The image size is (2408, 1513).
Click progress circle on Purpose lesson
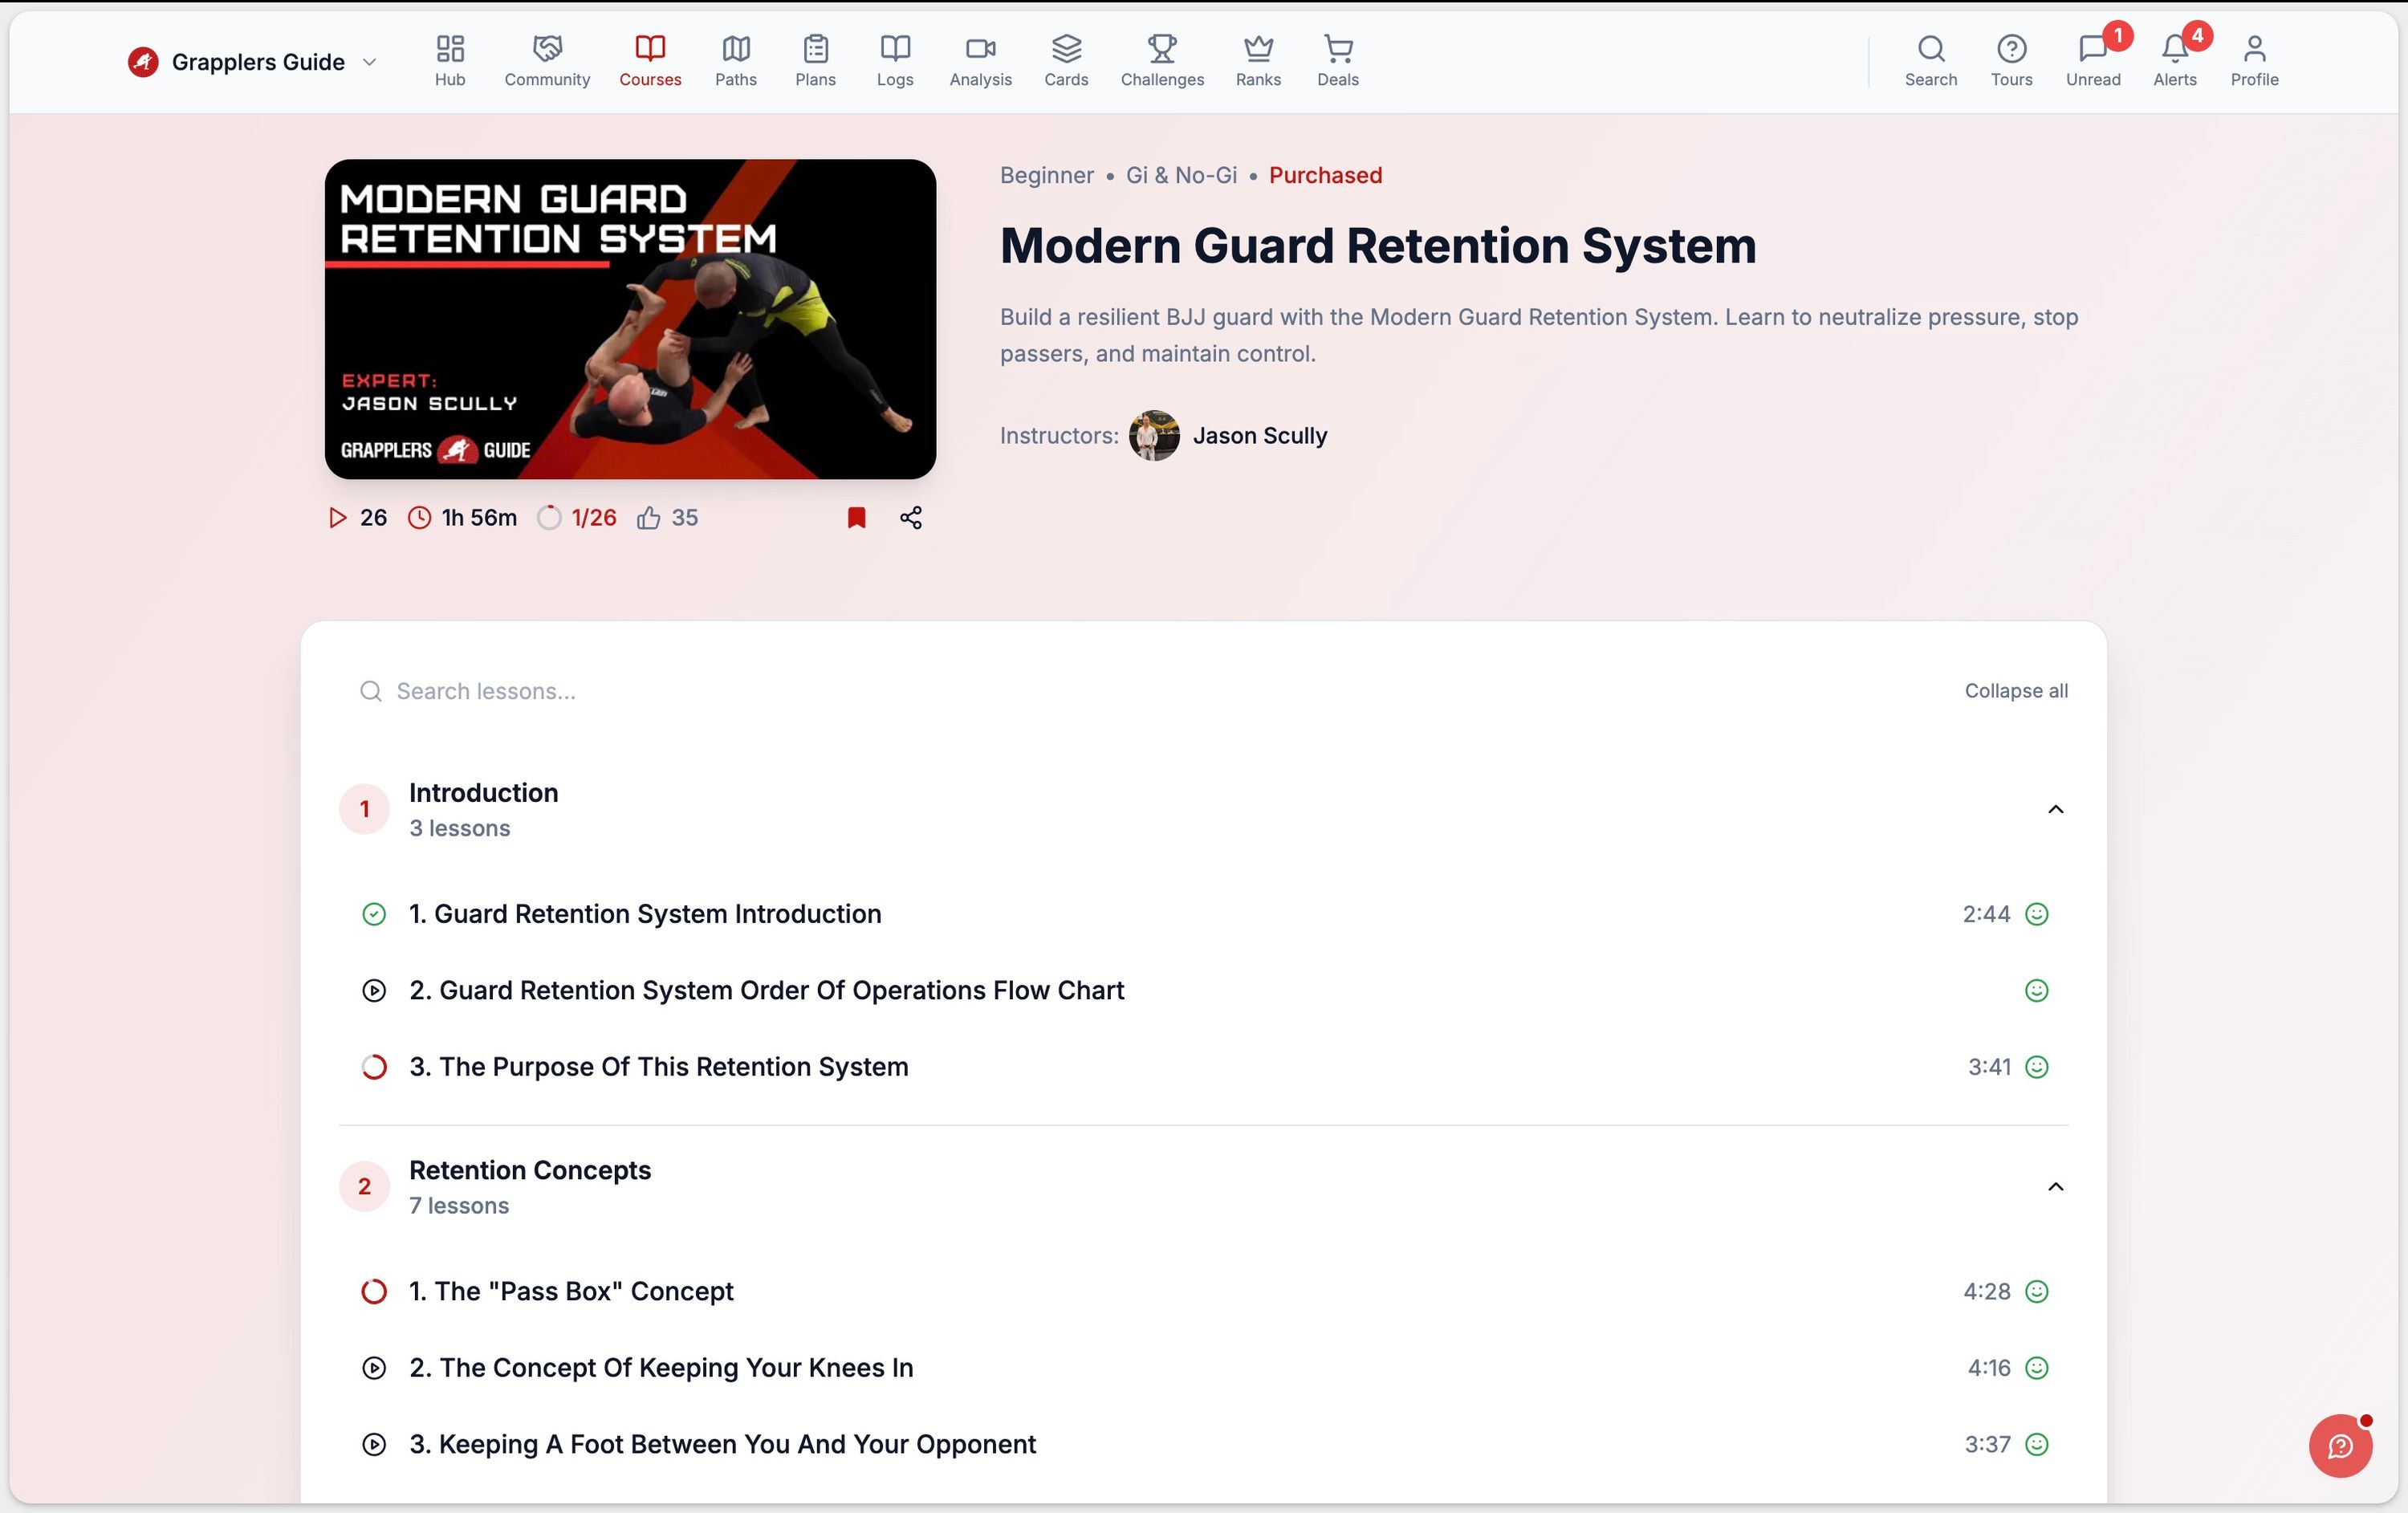[x=374, y=1067]
